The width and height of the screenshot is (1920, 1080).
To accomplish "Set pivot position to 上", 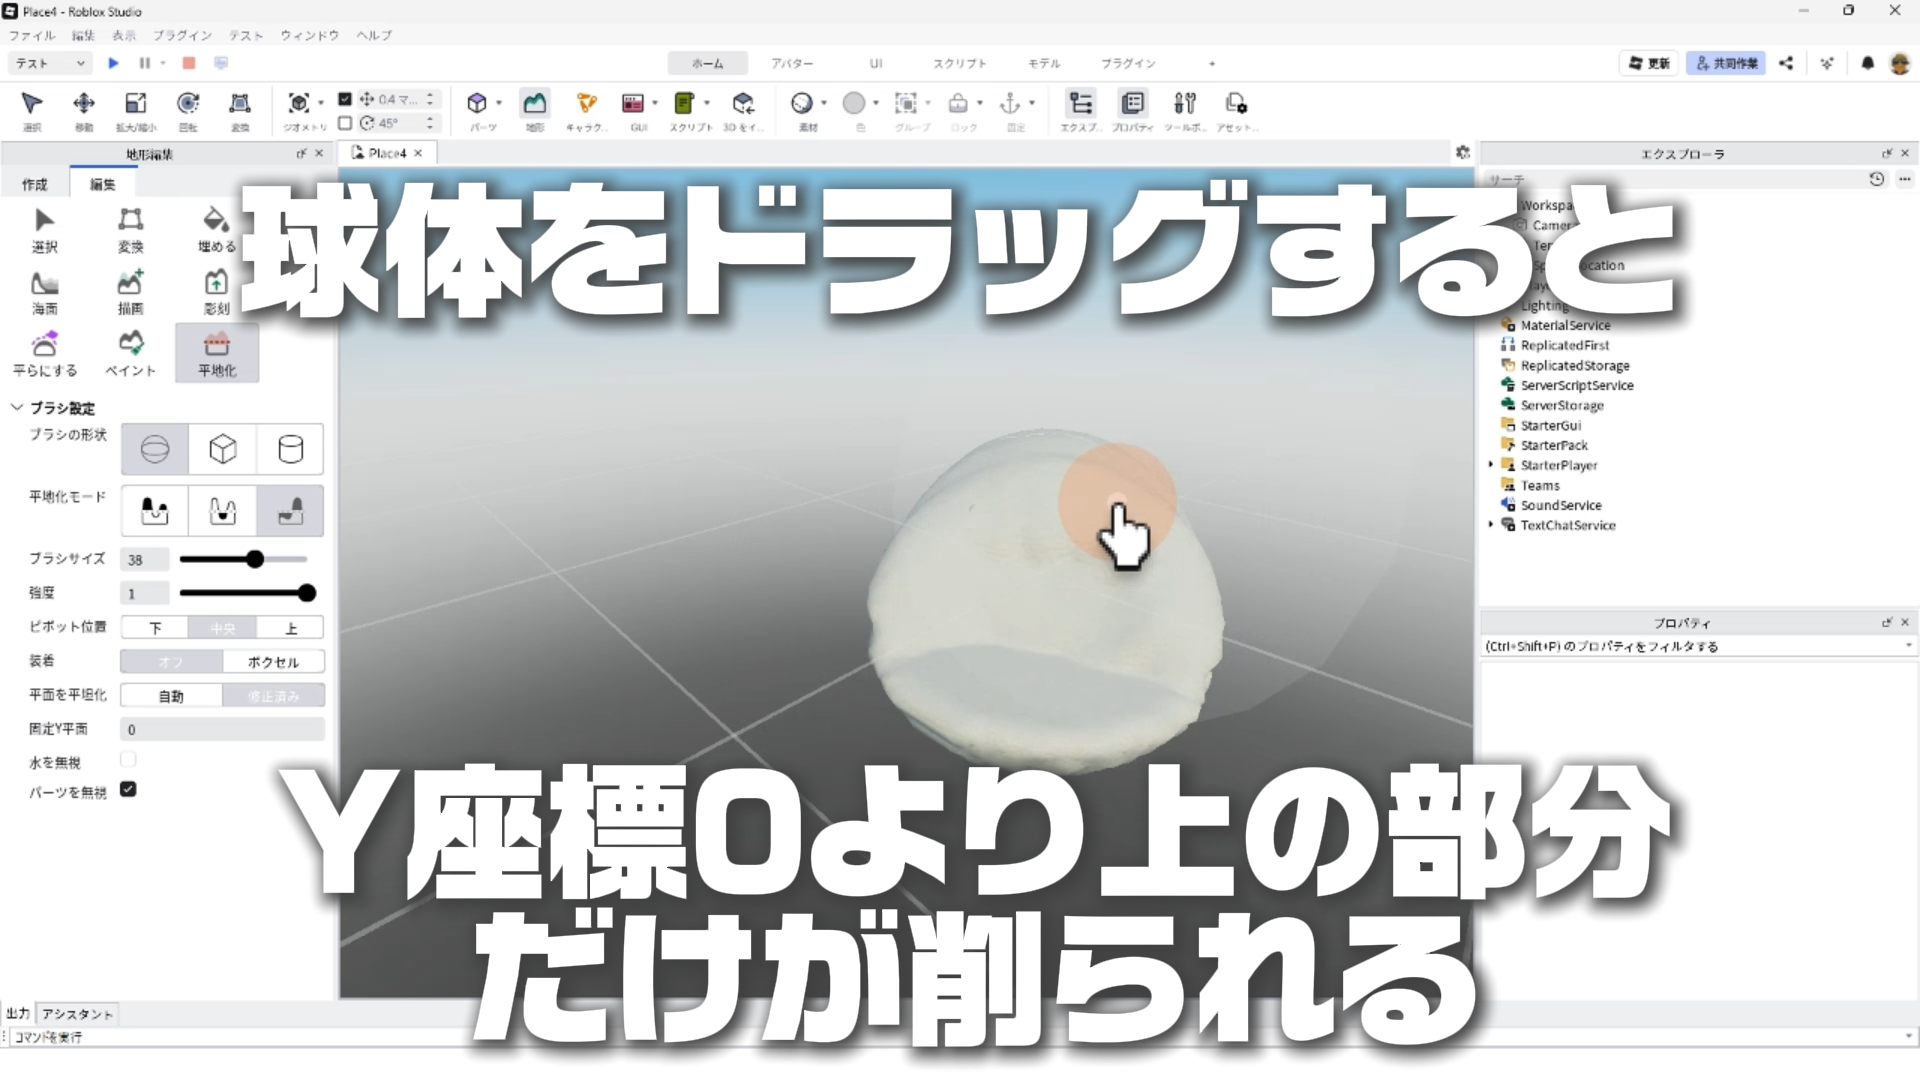I will [290, 628].
